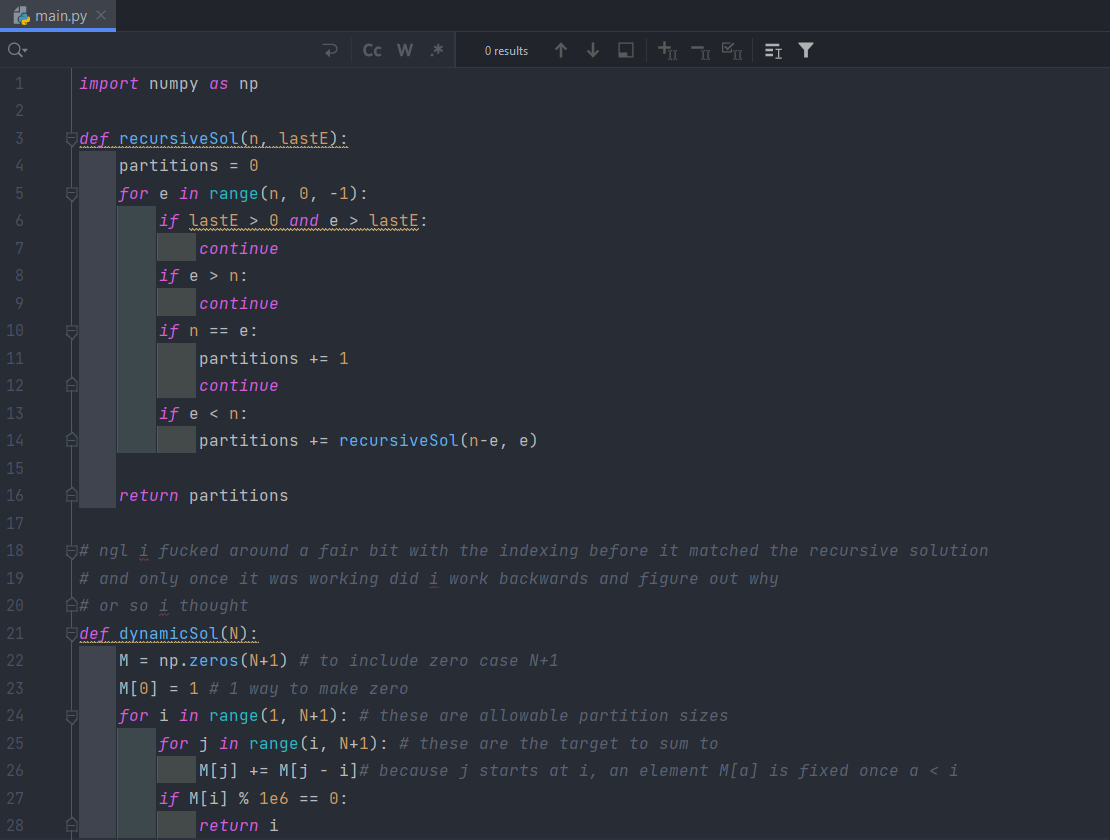Toggle the Match Case (Cc) option
1110x840 pixels.
pos(372,50)
